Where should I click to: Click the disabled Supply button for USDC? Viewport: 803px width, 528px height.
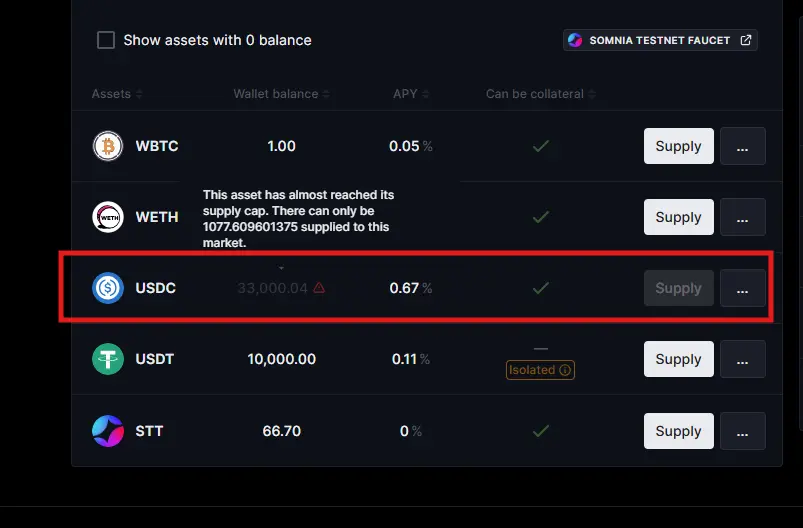click(679, 288)
